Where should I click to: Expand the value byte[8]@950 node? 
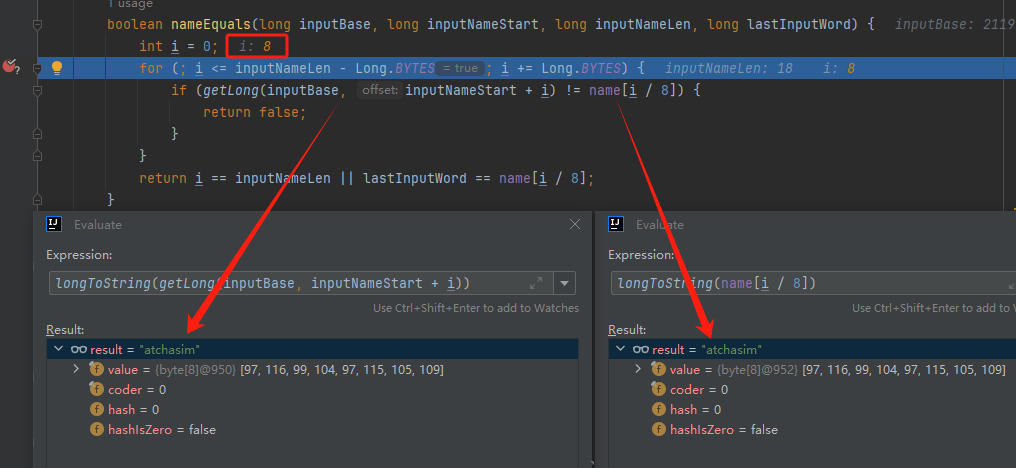point(76,369)
